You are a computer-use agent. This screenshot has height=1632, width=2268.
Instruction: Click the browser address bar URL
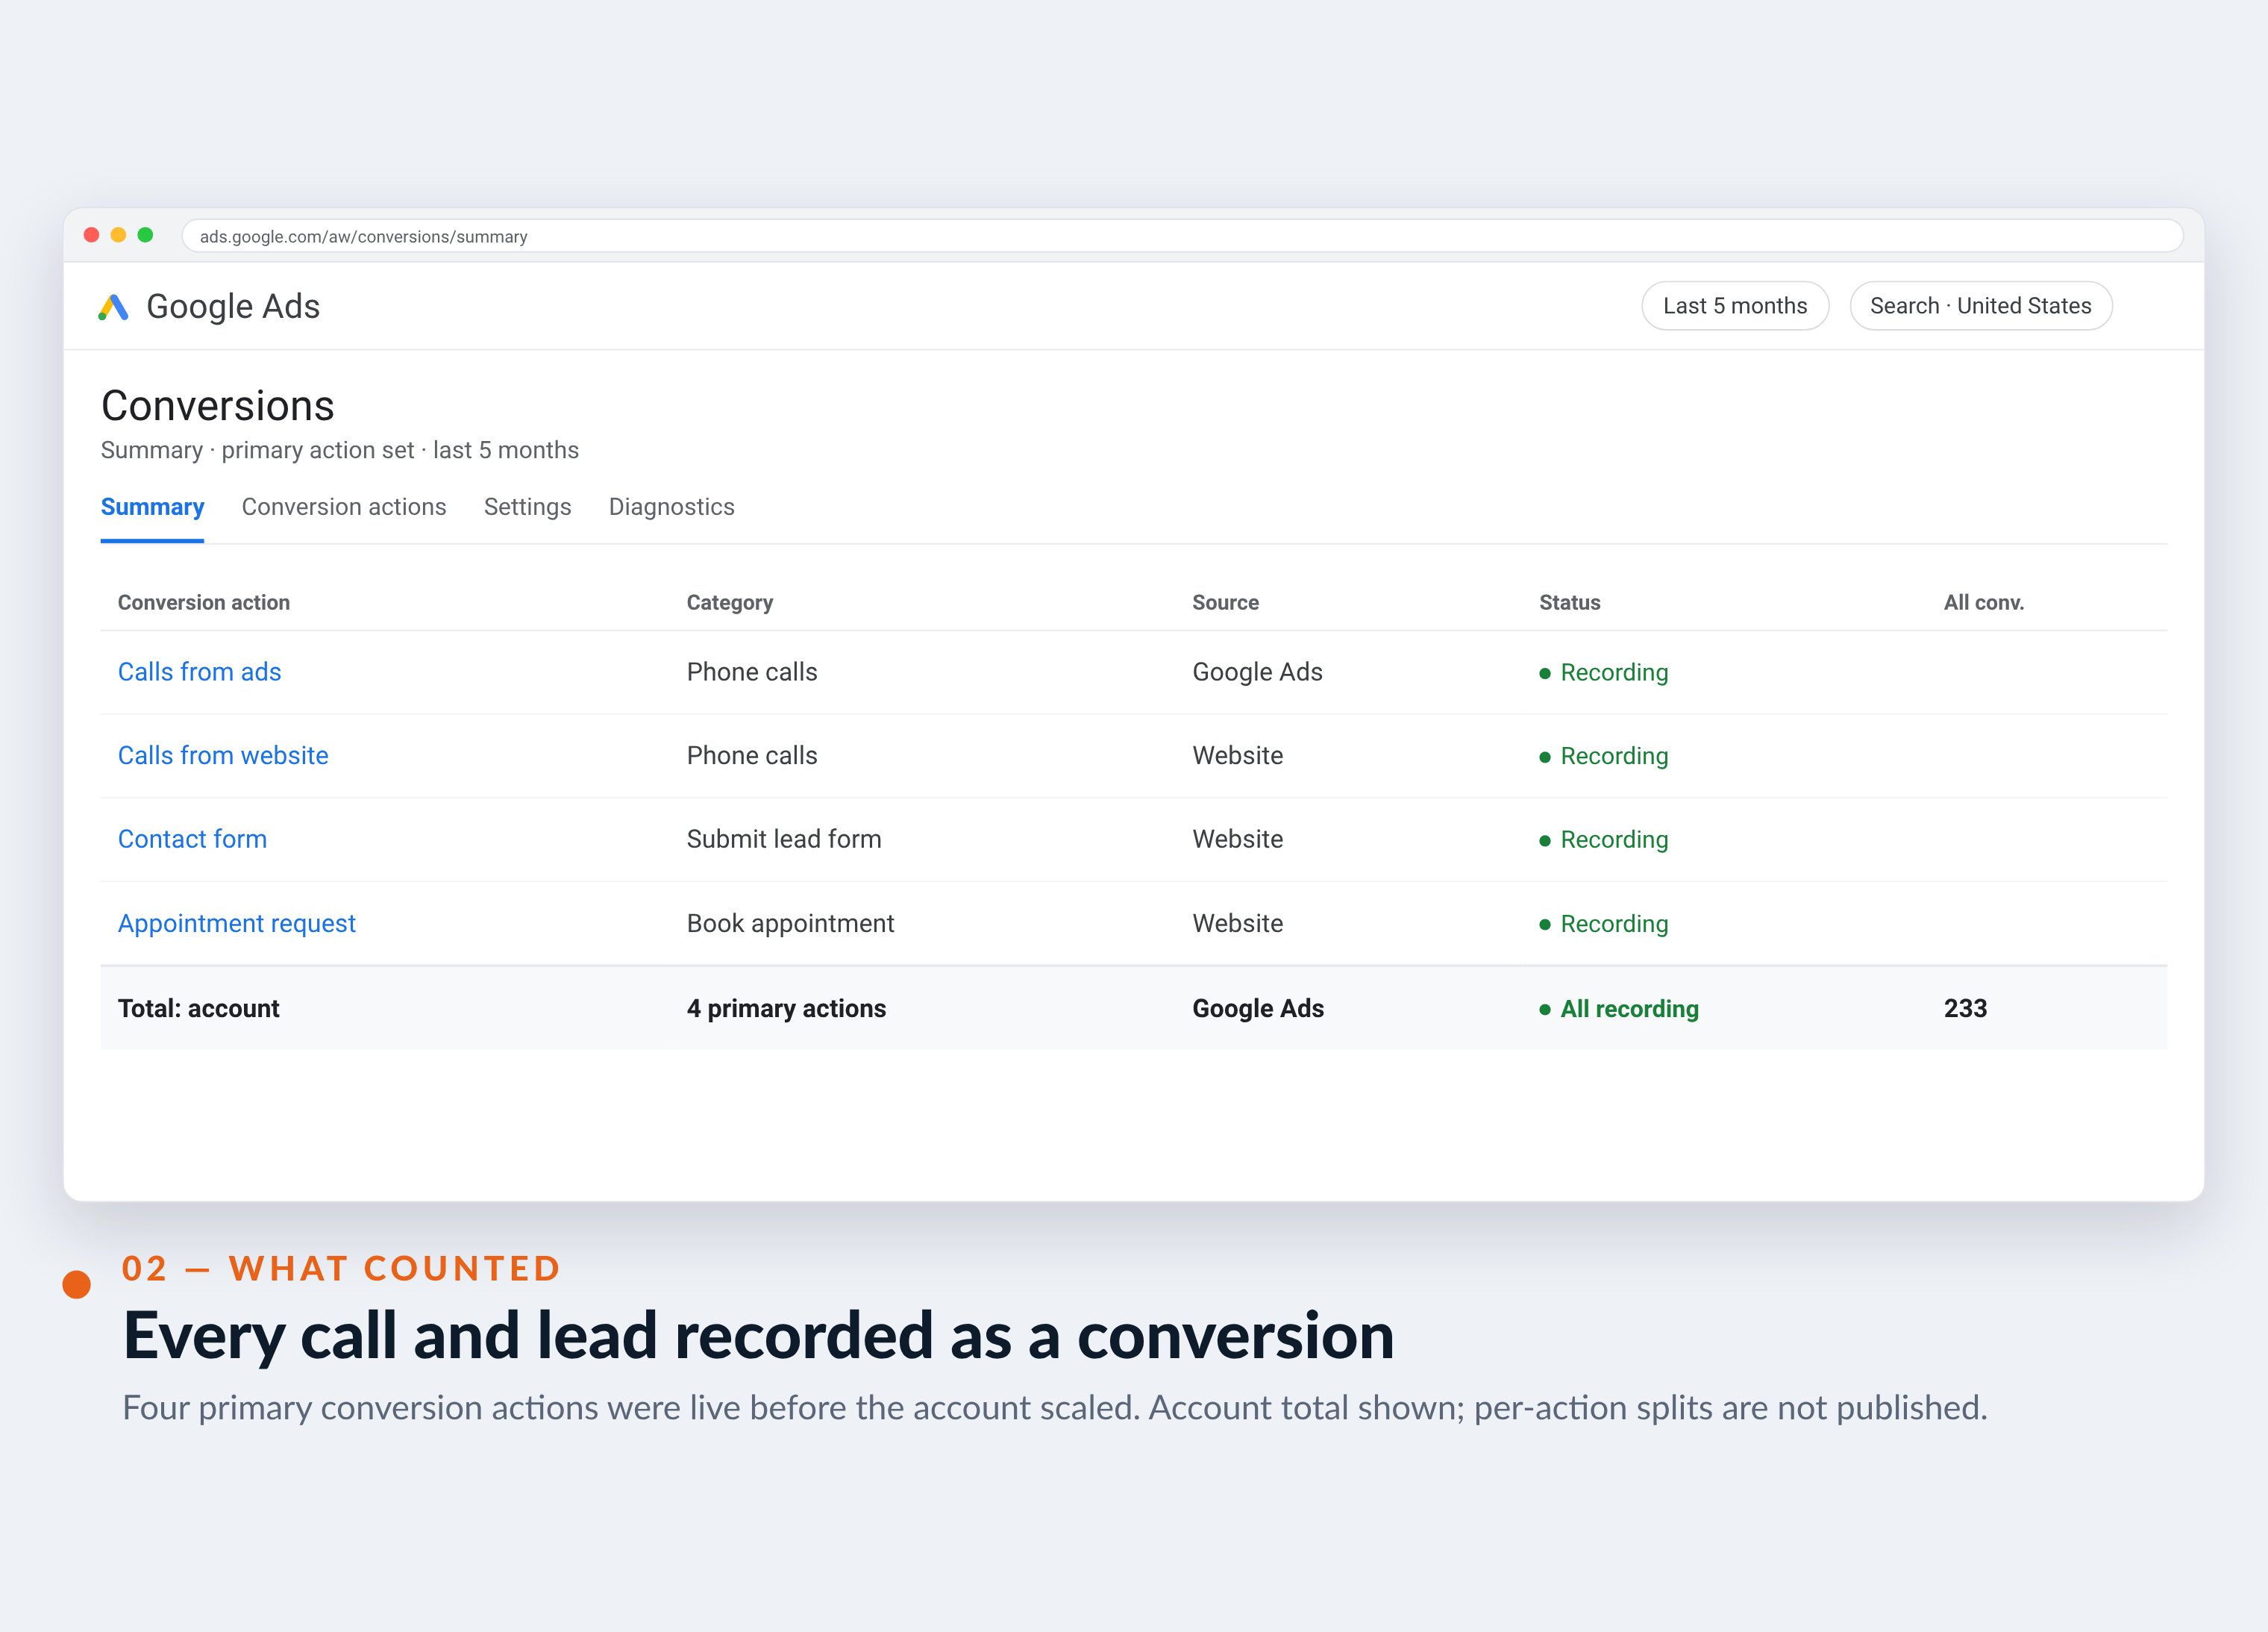click(x=364, y=237)
